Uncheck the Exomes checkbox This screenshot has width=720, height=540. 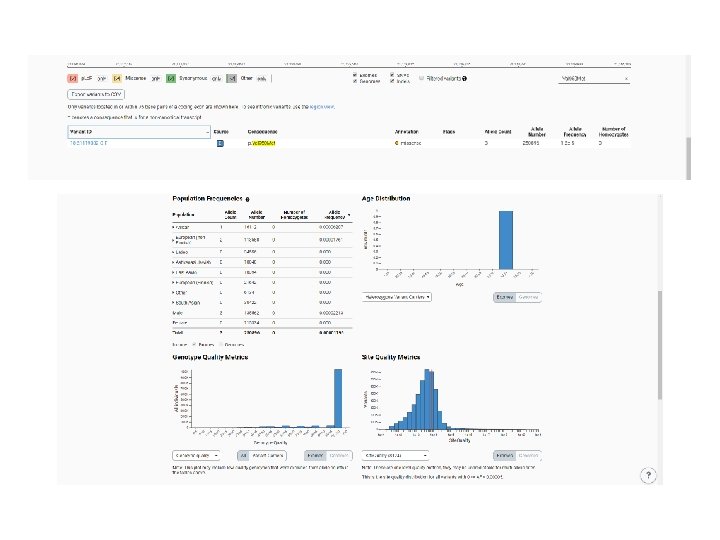(355, 75)
